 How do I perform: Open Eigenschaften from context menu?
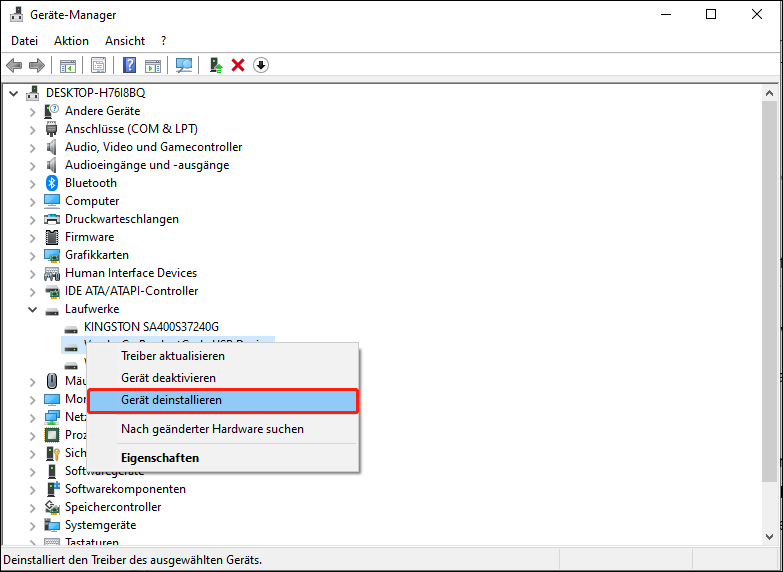(223, 458)
